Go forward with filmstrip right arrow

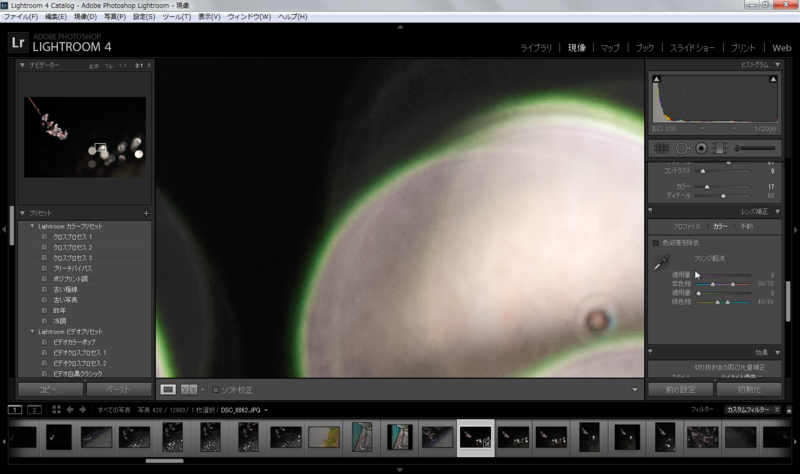[x=82, y=410]
